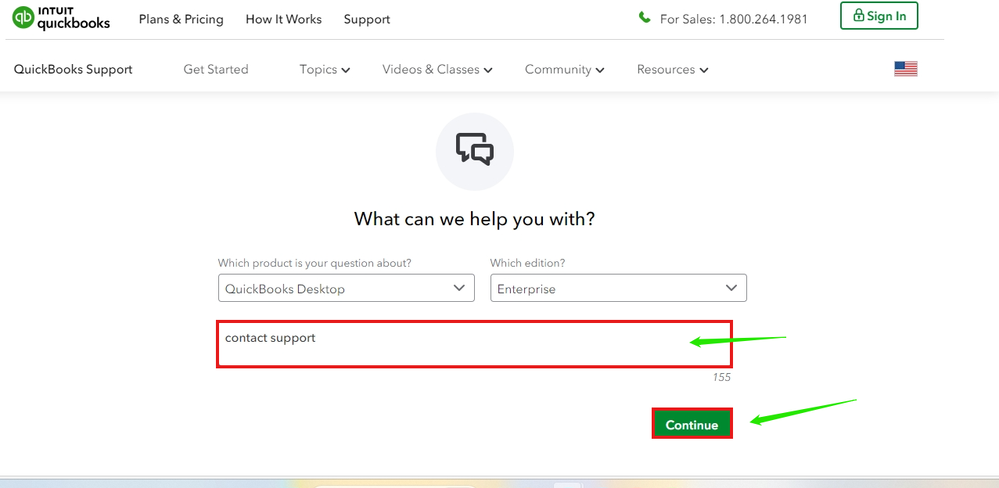Open the QuickBooks Desktop product dropdown
This screenshot has height=488, width=999.
346,288
